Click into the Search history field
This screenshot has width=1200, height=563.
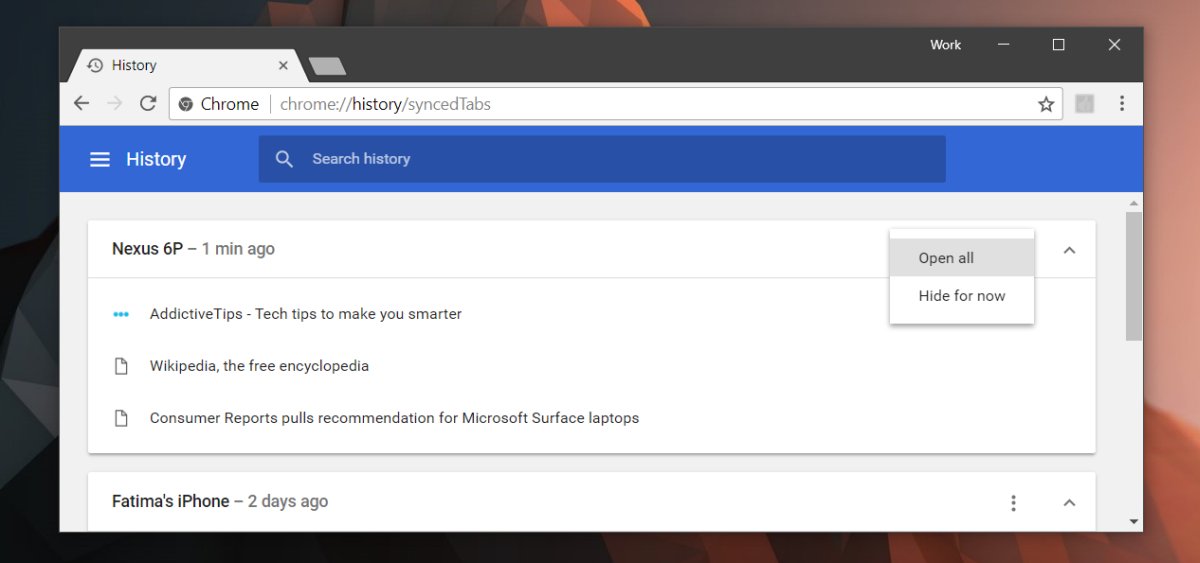602,159
